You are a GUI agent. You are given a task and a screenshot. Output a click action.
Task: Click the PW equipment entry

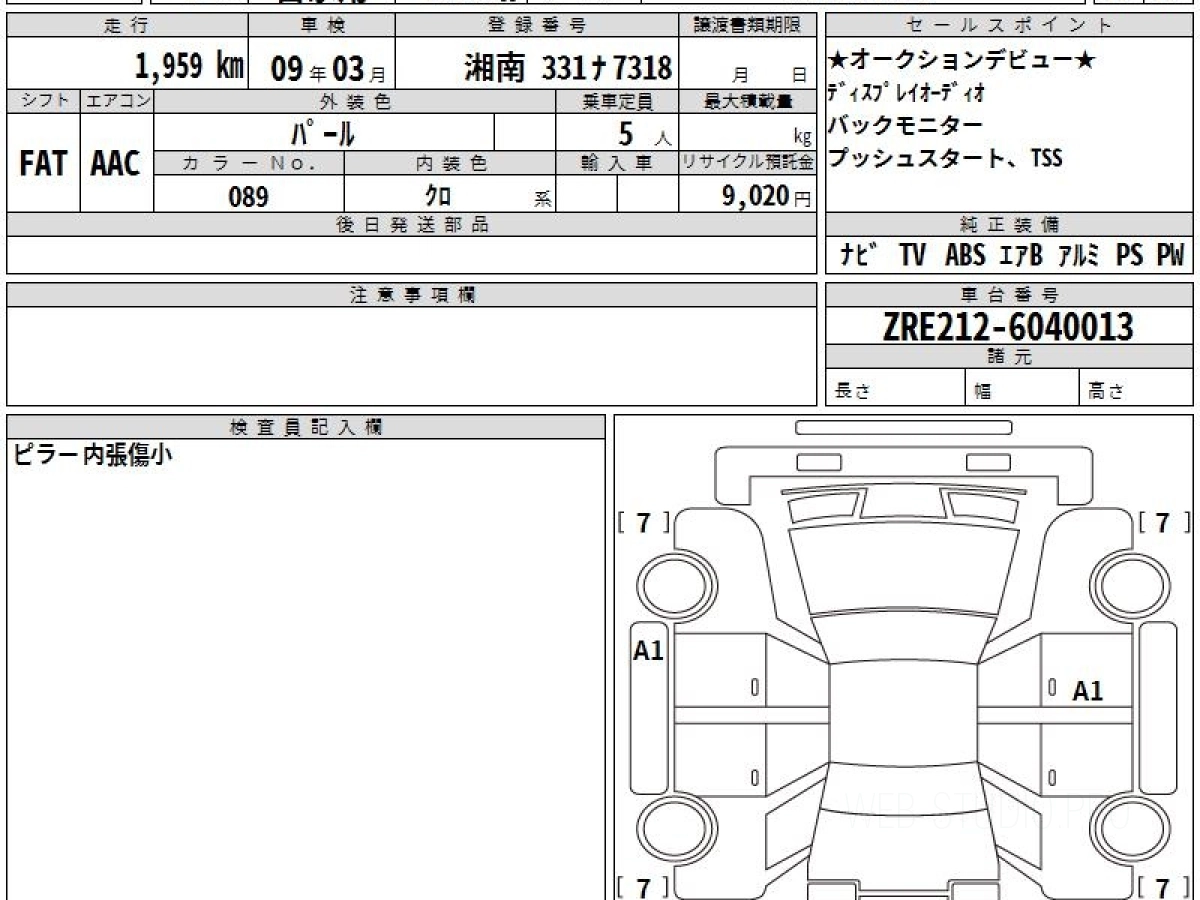[1170, 256]
